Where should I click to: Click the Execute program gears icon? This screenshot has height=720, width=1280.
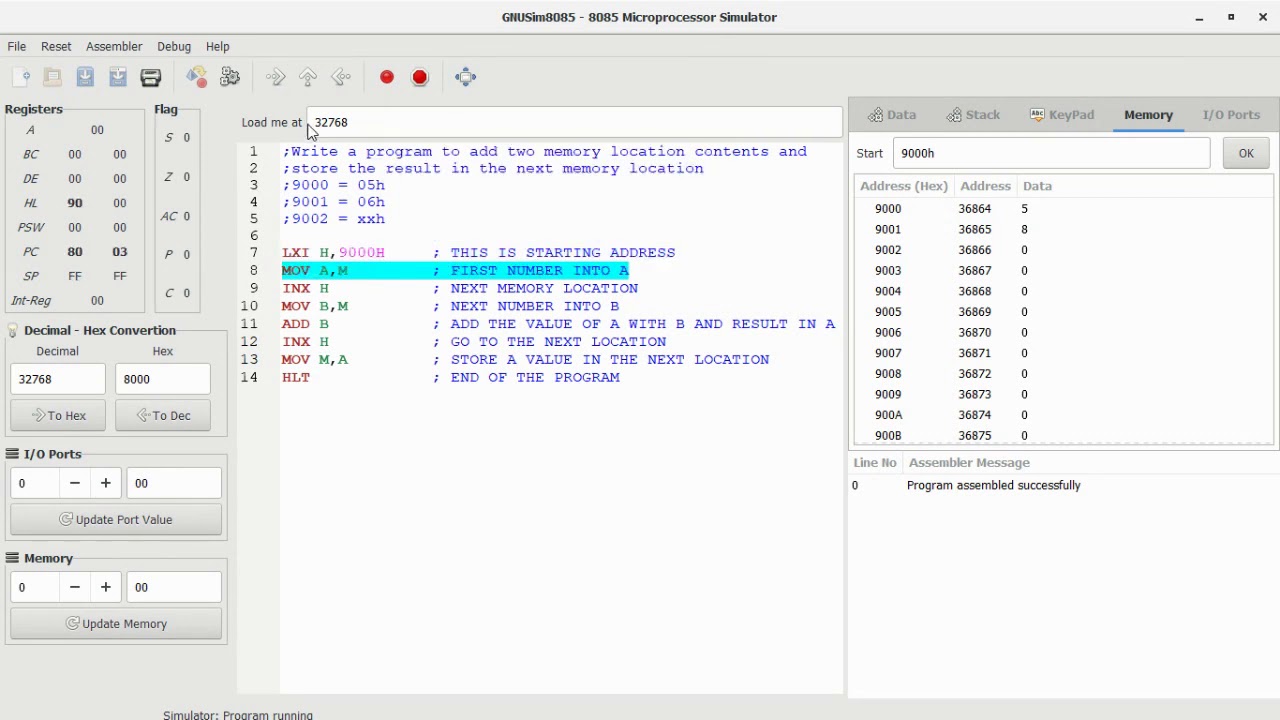pos(230,77)
